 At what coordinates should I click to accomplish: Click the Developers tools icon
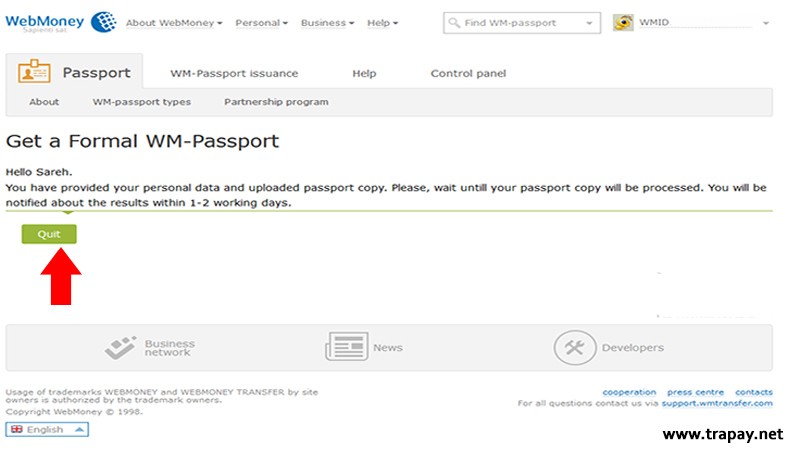tap(574, 347)
